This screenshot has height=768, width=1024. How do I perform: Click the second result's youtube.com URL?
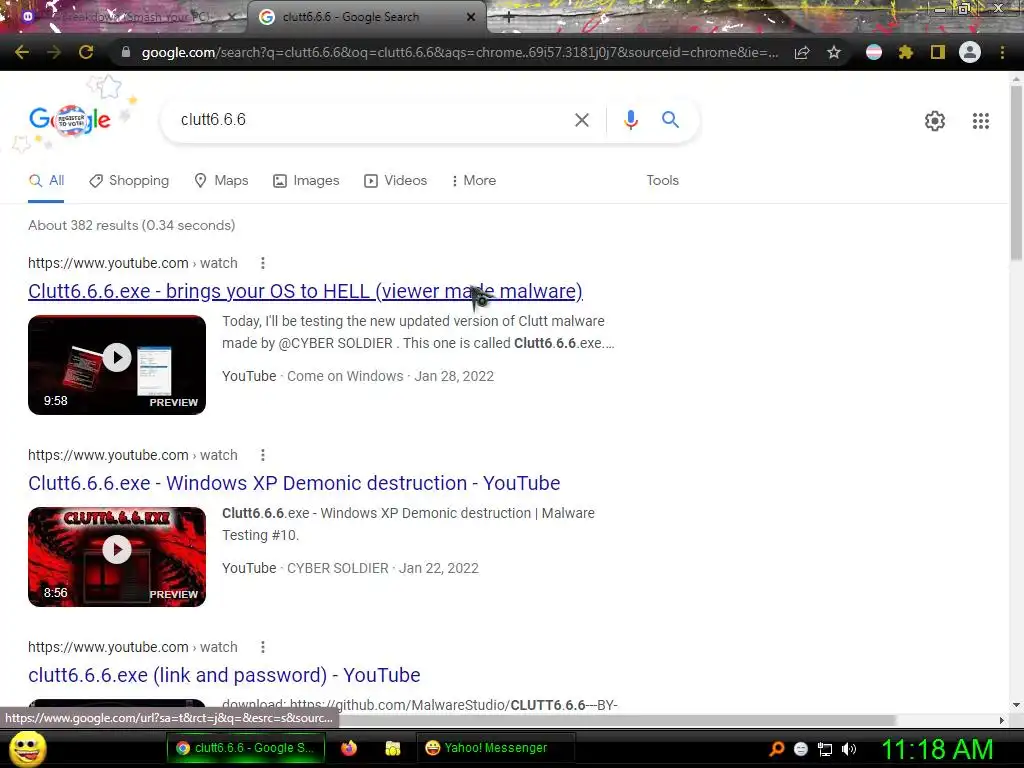point(133,455)
